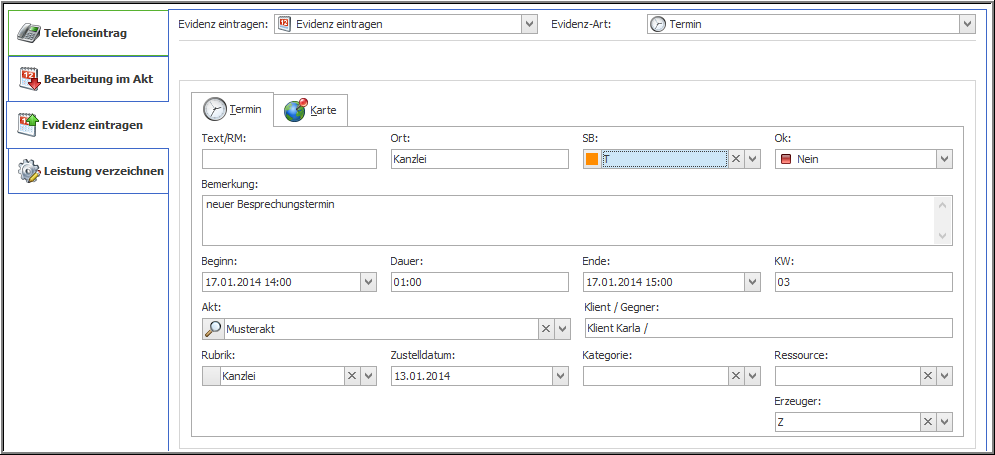Switch to the Karte tab
The image size is (995, 455).
click(x=311, y=110)
